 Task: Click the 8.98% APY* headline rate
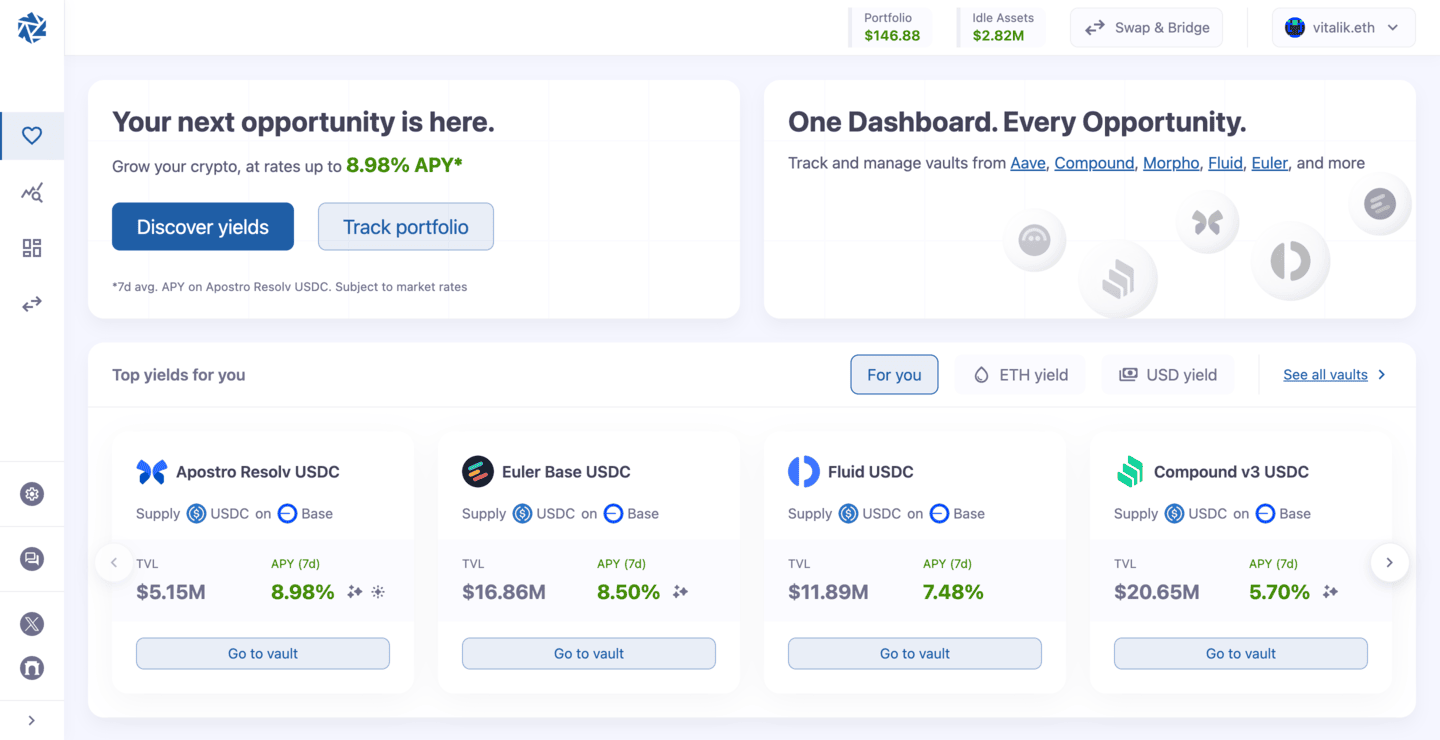(404, 165)
